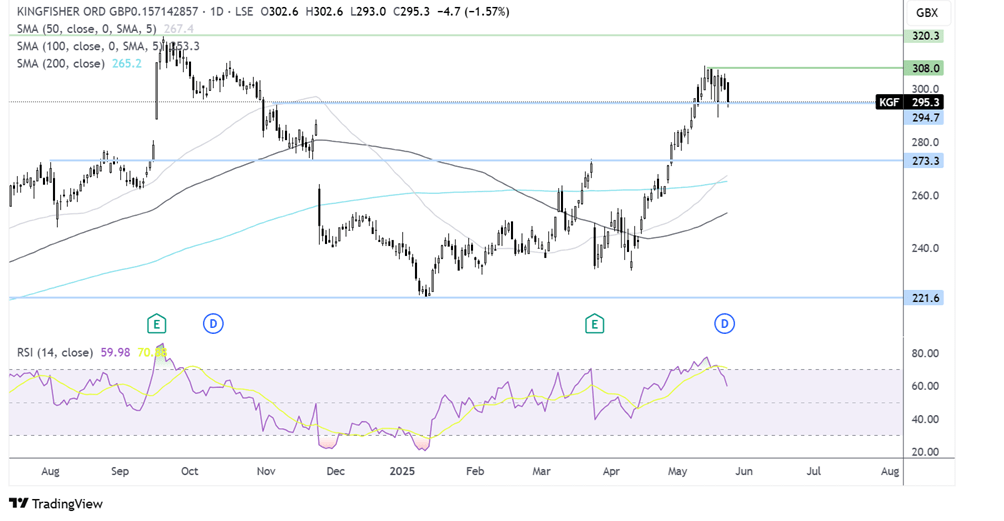This screenshot has height=521, width=1004.
Task: Click the Oct label on time axis
Action: click(190, 471)
